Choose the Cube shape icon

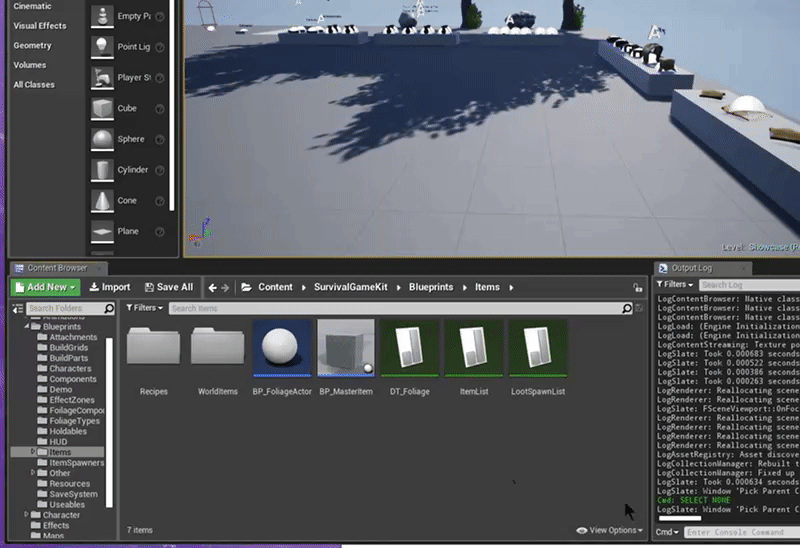[102, 108]
